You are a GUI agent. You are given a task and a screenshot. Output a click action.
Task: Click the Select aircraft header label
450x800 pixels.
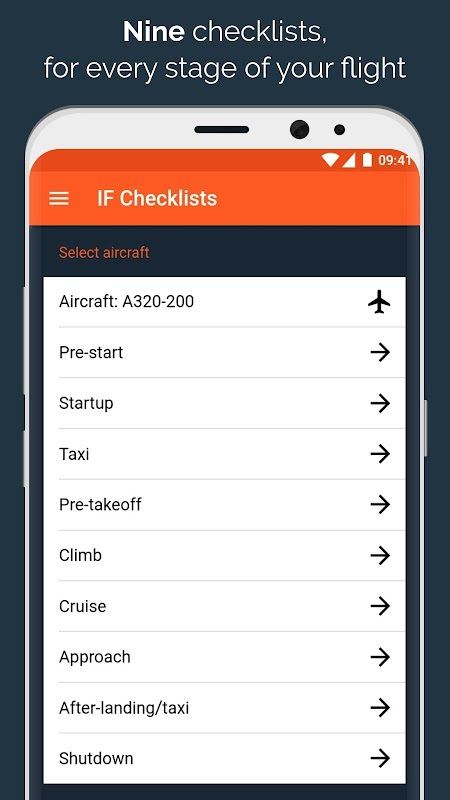(x=104, y=253)
